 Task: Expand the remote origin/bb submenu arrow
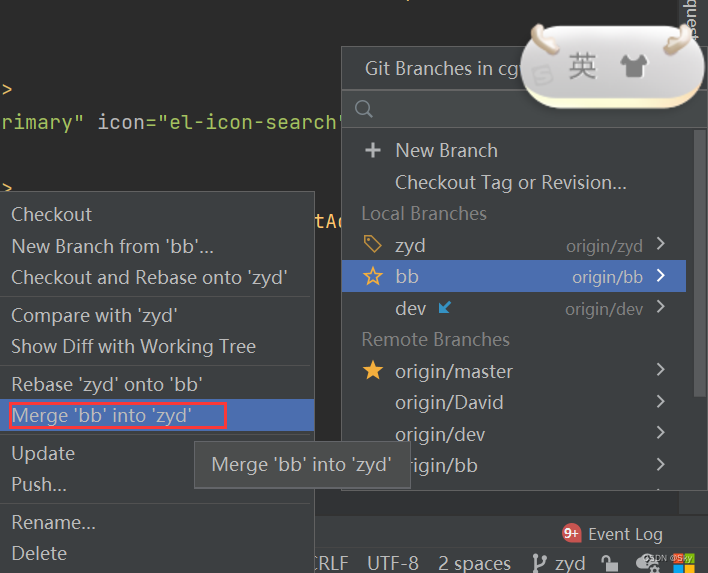pyautogui.click(x=661, y=464)
